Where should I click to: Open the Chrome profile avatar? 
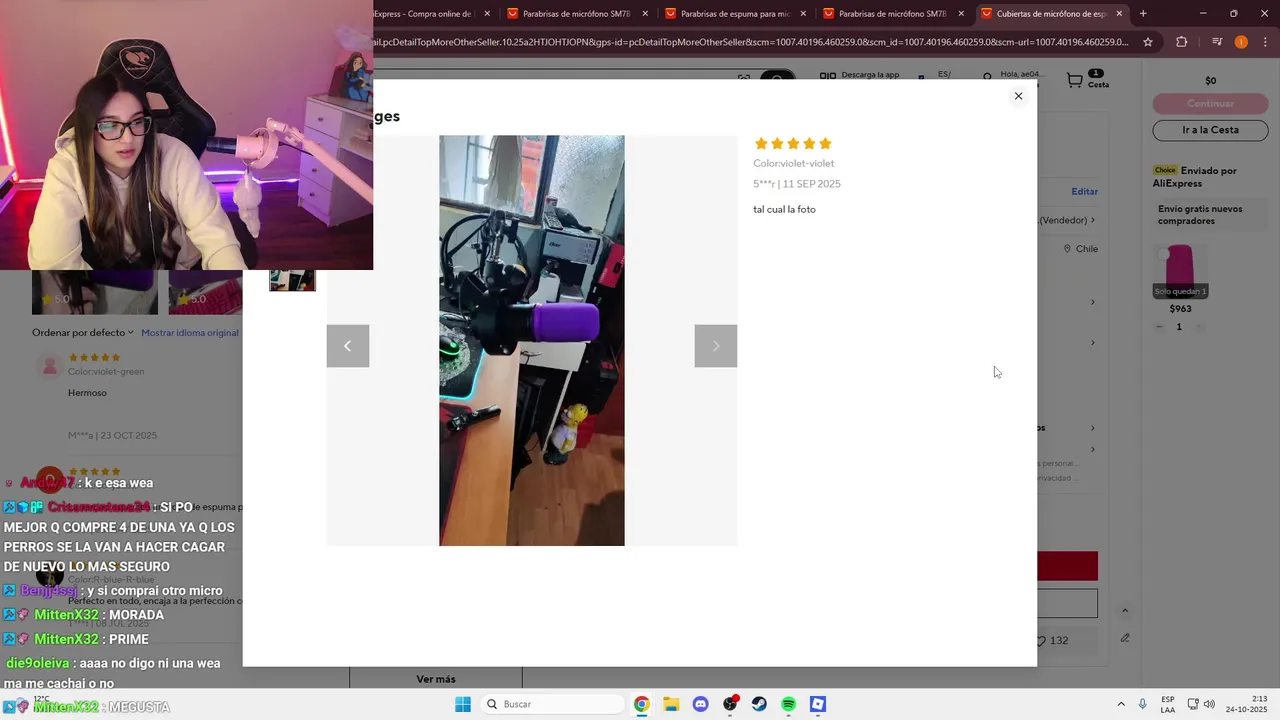click(x=1241, y=42)
